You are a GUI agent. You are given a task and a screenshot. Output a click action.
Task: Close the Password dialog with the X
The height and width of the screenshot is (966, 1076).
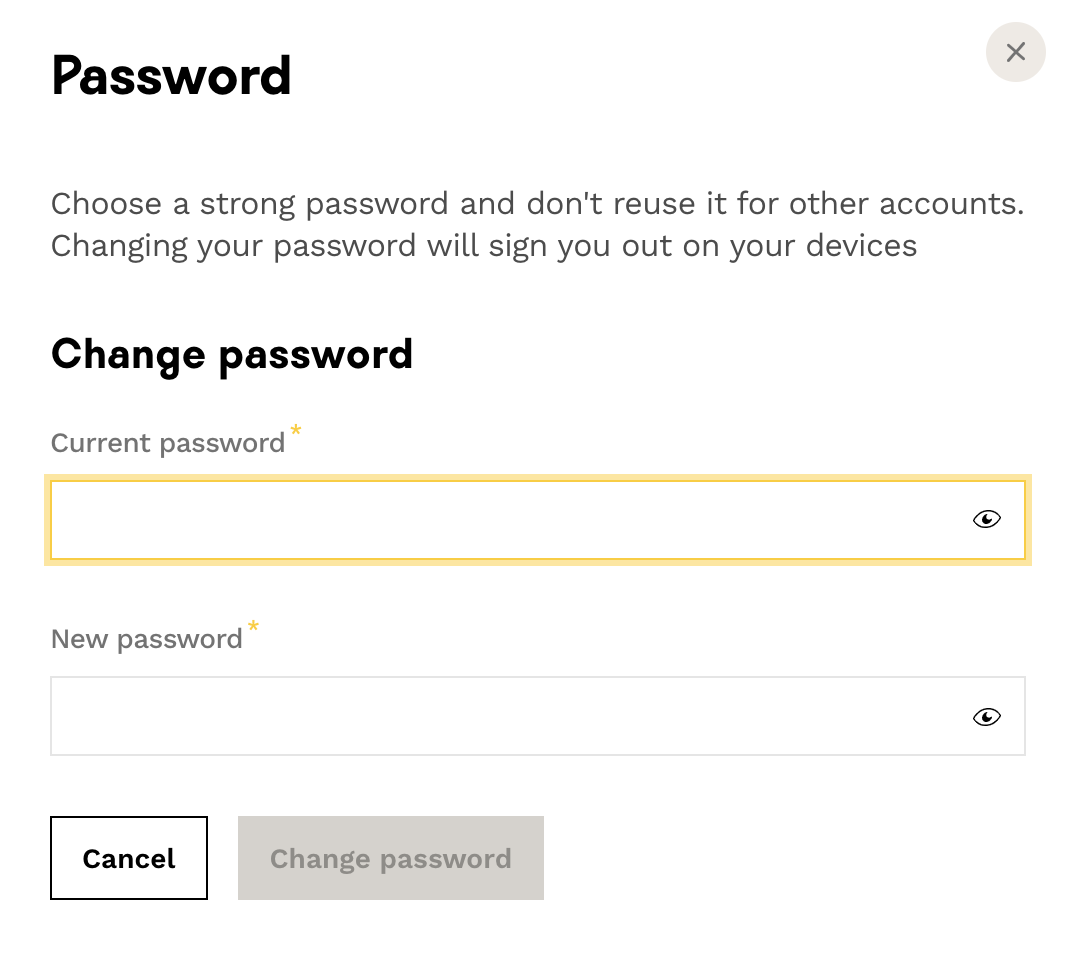pyautogui.click(x=1015, y=52)
